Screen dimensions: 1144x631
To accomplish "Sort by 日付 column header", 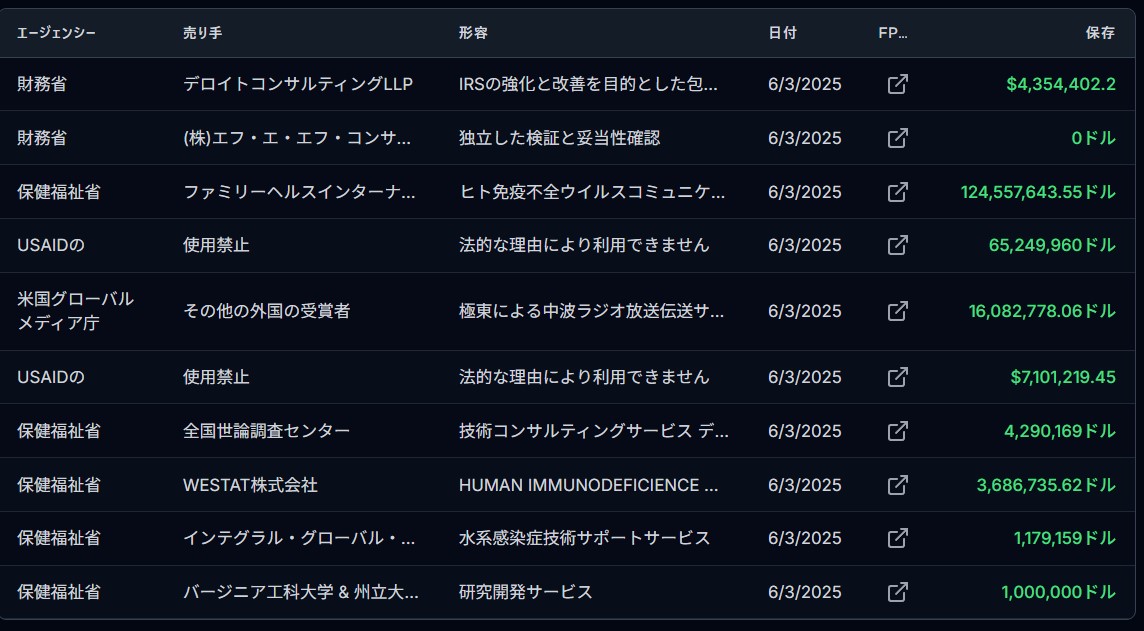I will point(782,33).
